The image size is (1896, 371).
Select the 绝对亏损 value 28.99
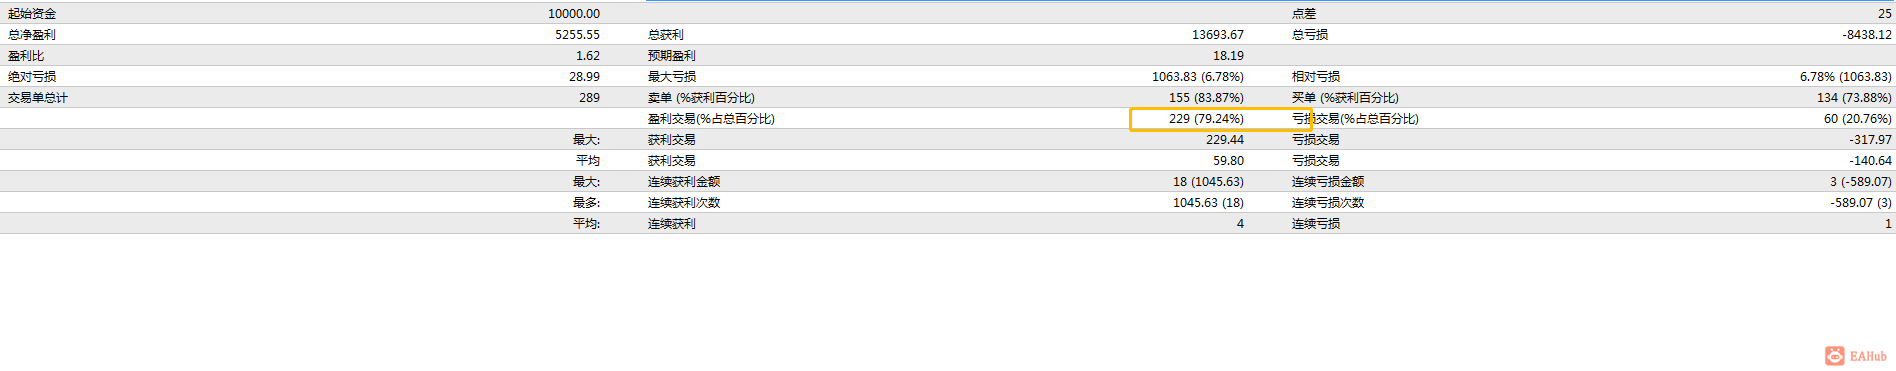585,77
